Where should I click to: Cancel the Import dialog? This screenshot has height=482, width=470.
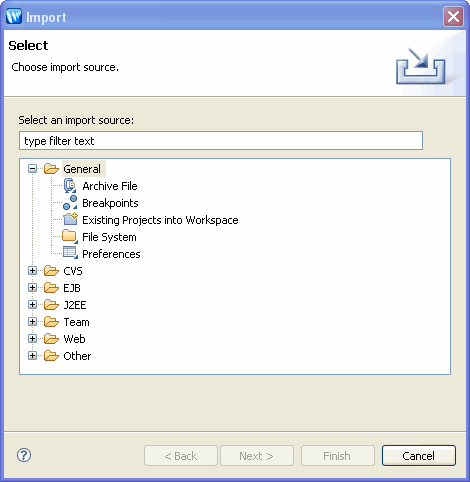pos(419,456)
